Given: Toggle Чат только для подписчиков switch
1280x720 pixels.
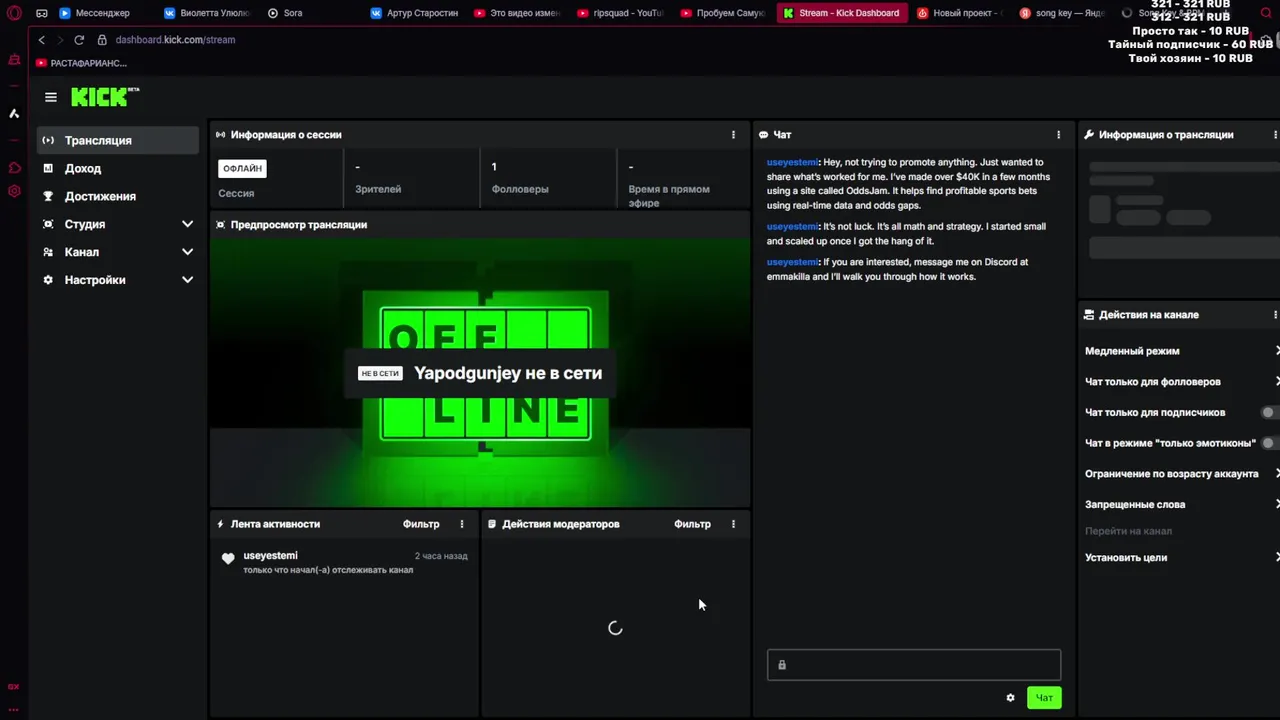Looking at the screenshot, I should coord(1270,413).
